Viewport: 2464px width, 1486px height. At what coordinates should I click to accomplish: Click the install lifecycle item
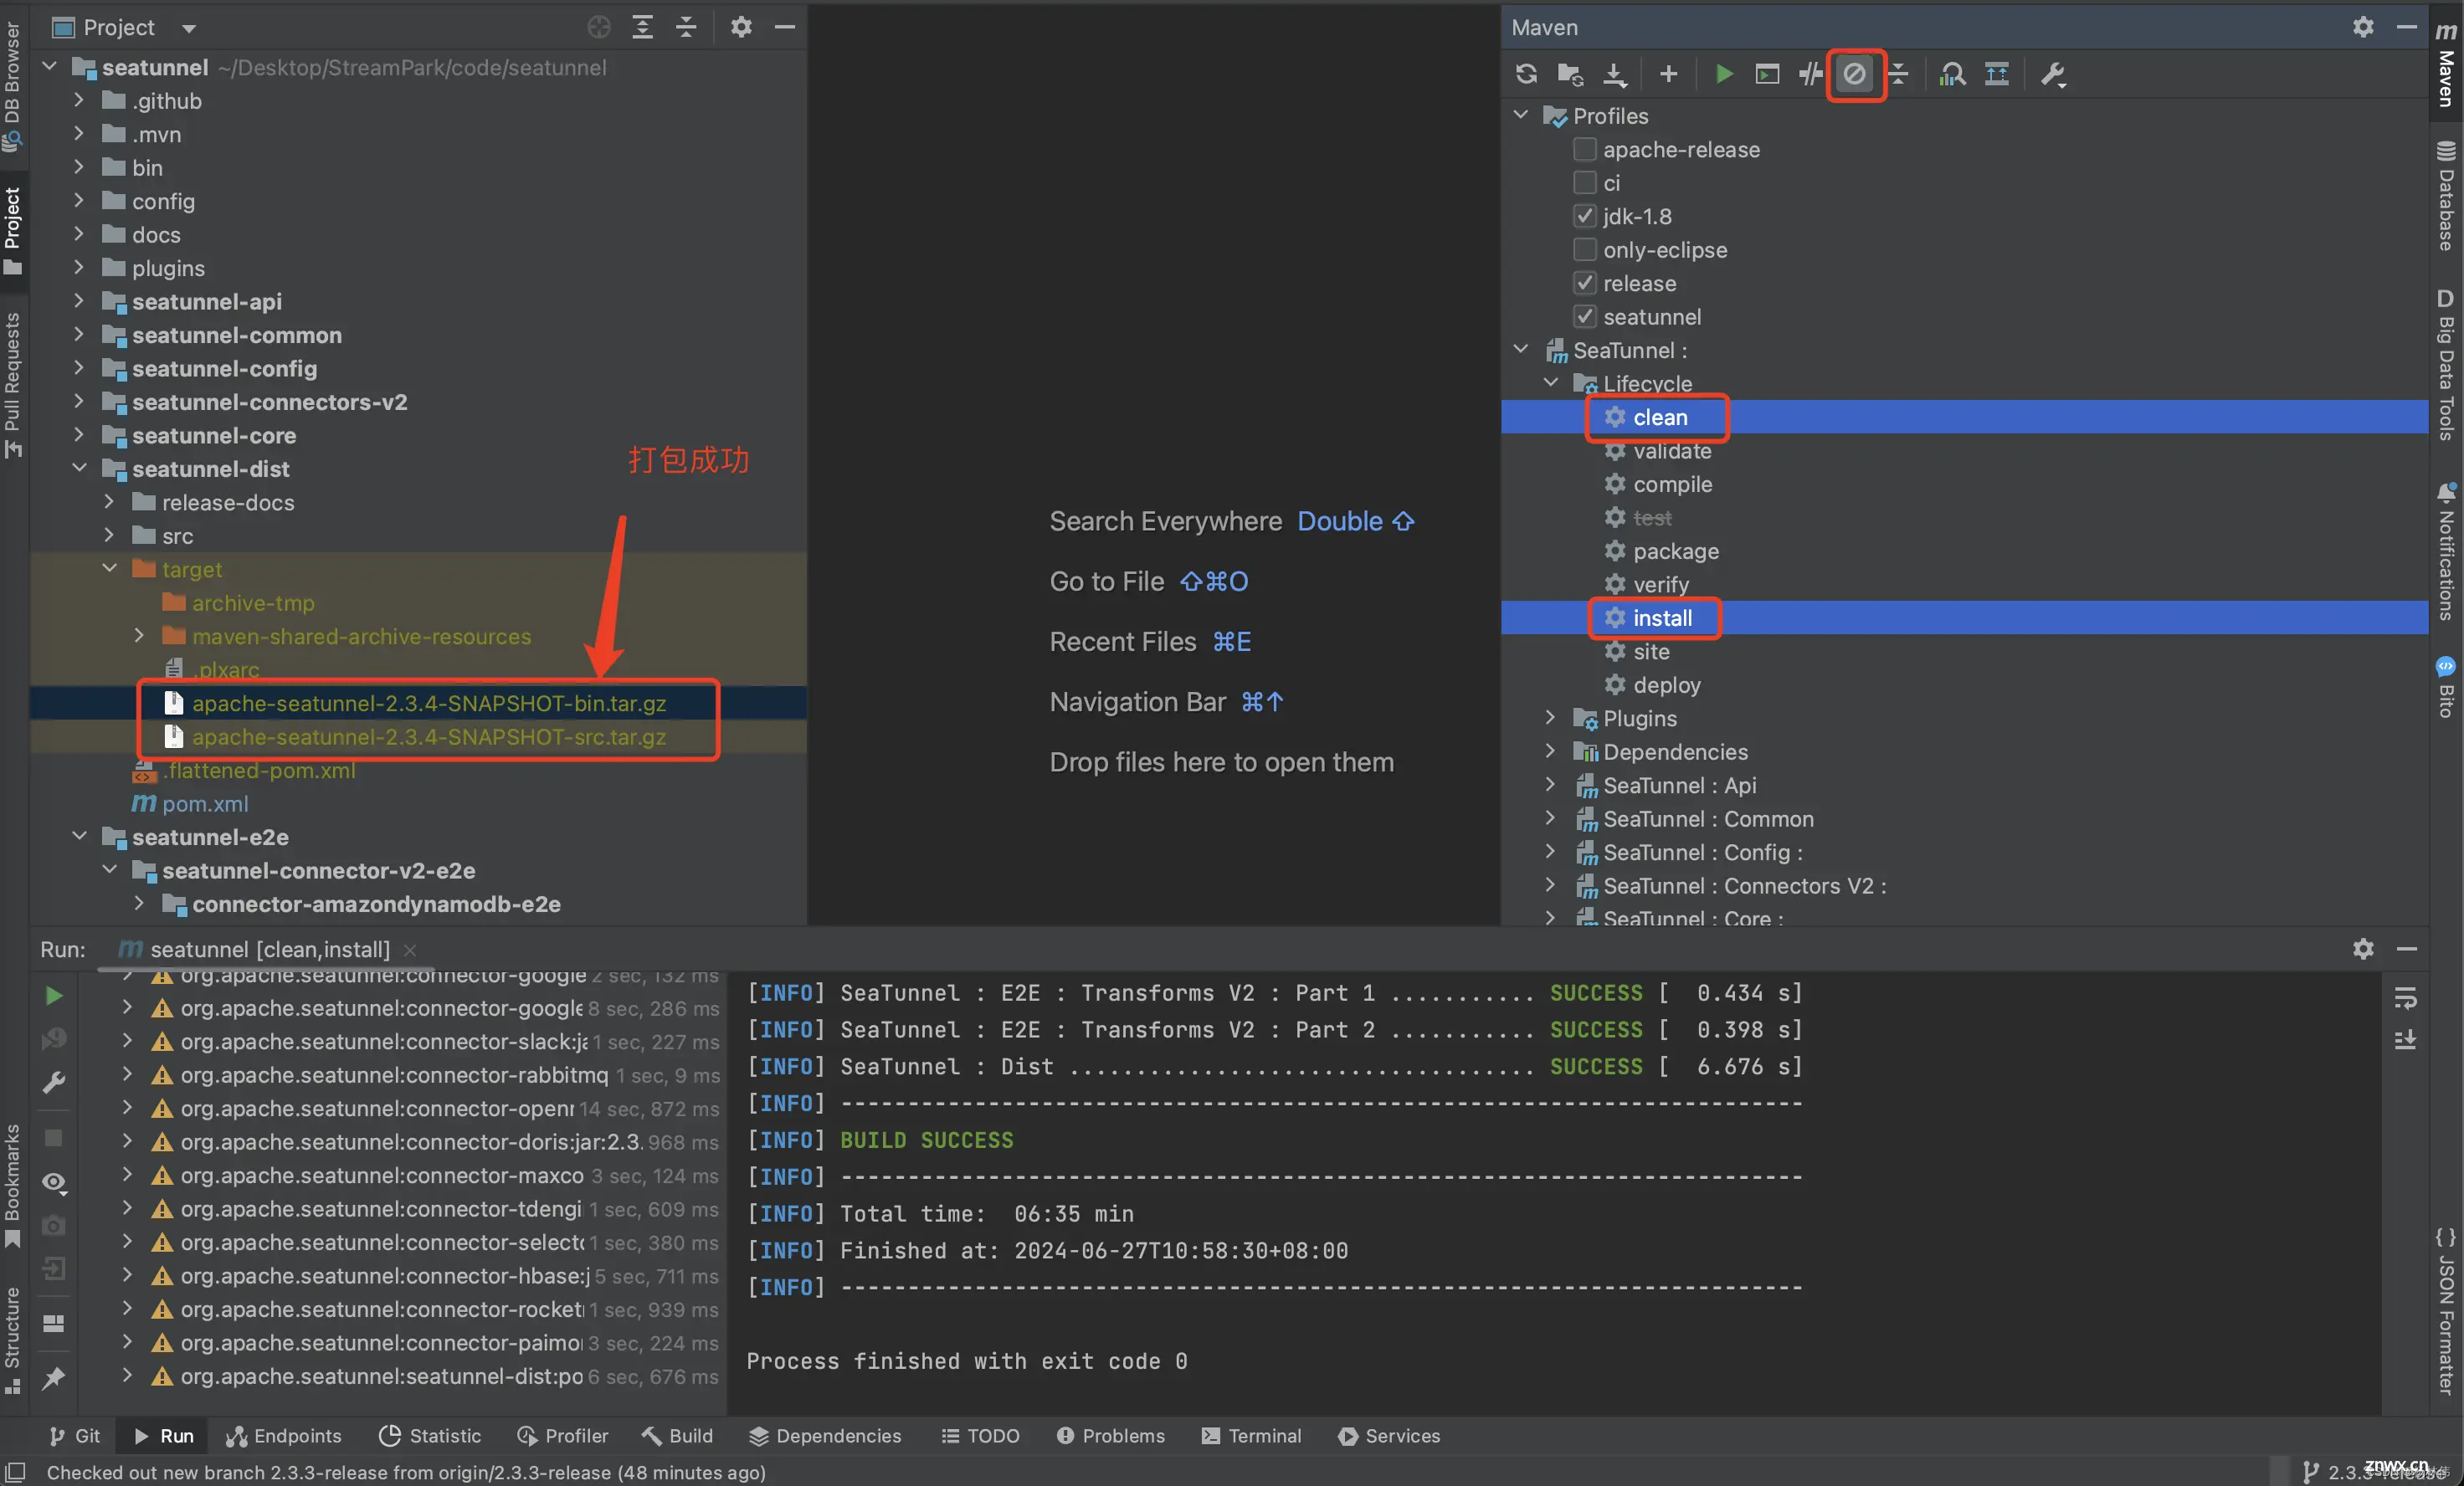pyautogui.click(x=1661, y=617)
